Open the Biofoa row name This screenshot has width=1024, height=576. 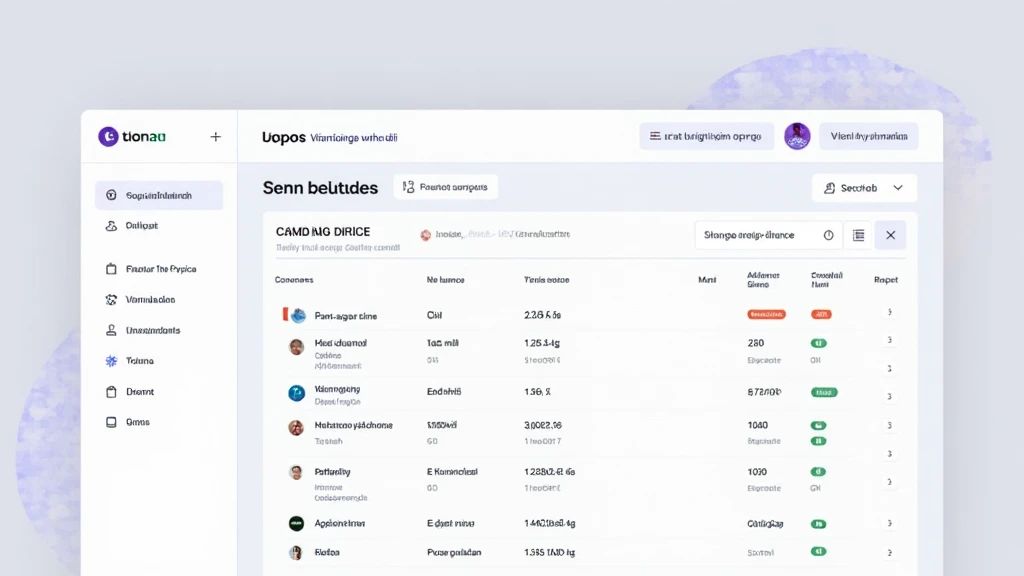coord(327,552)
